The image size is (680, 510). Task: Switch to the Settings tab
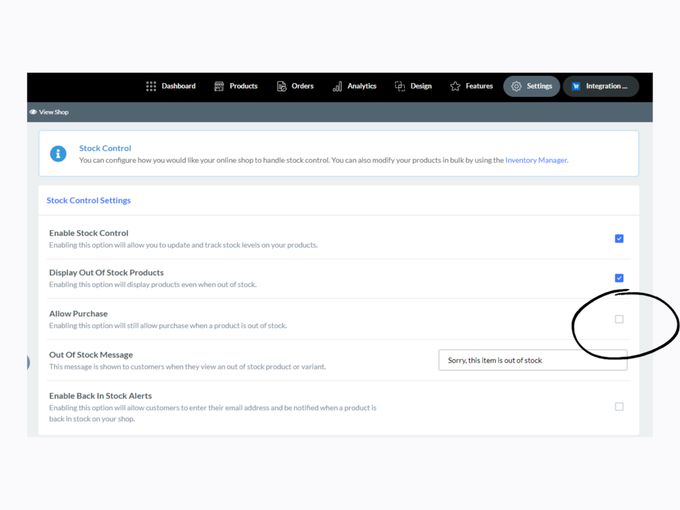tap(531, 86)
